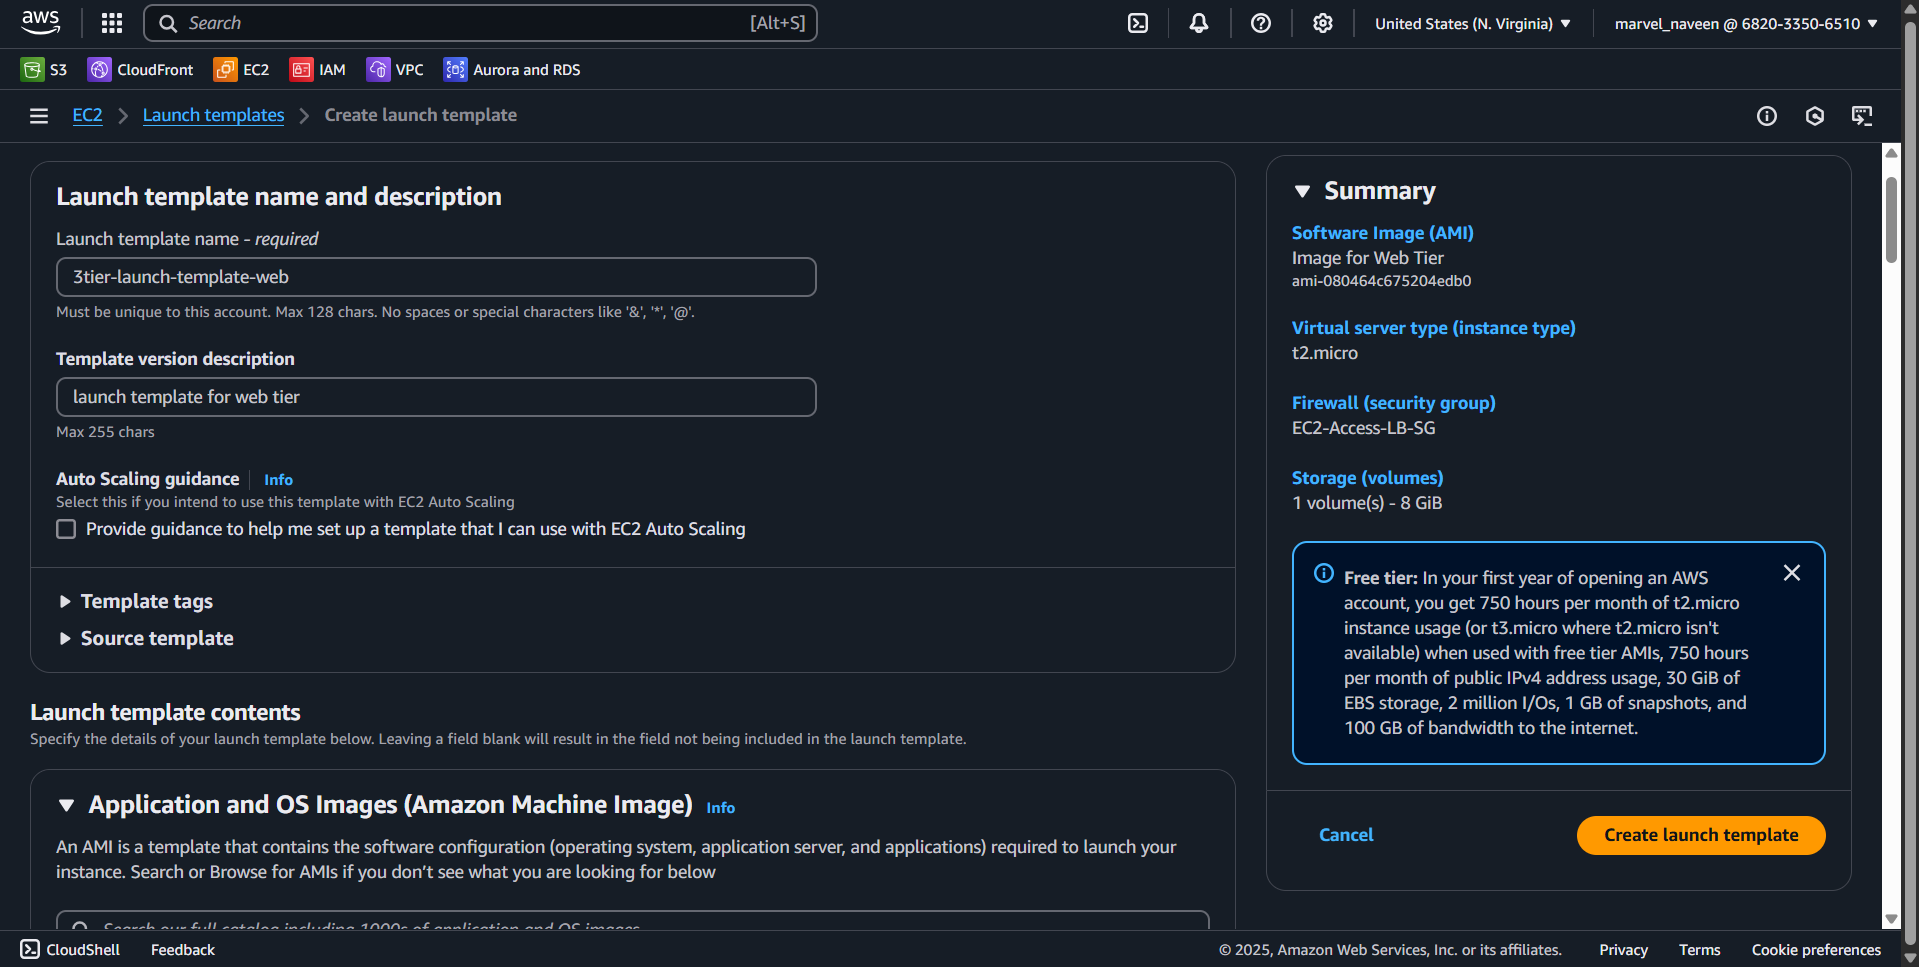
Task: Open the Terms footer link
Action: click(1699, 950)
